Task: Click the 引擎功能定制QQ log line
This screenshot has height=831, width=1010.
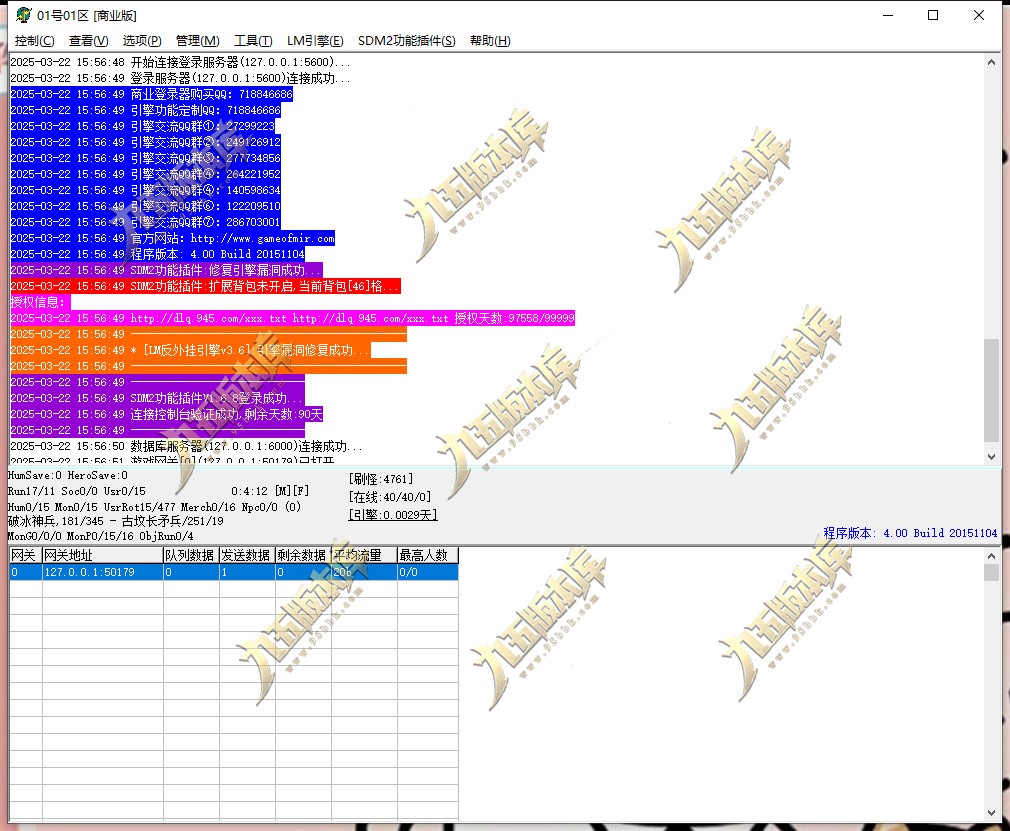Action: (146, 110)
